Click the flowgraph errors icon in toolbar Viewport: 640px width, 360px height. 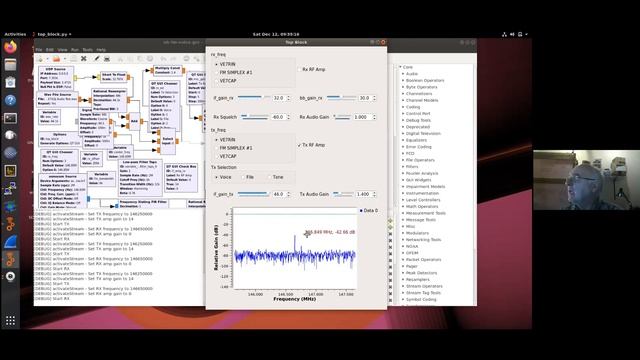click(186, 59)
